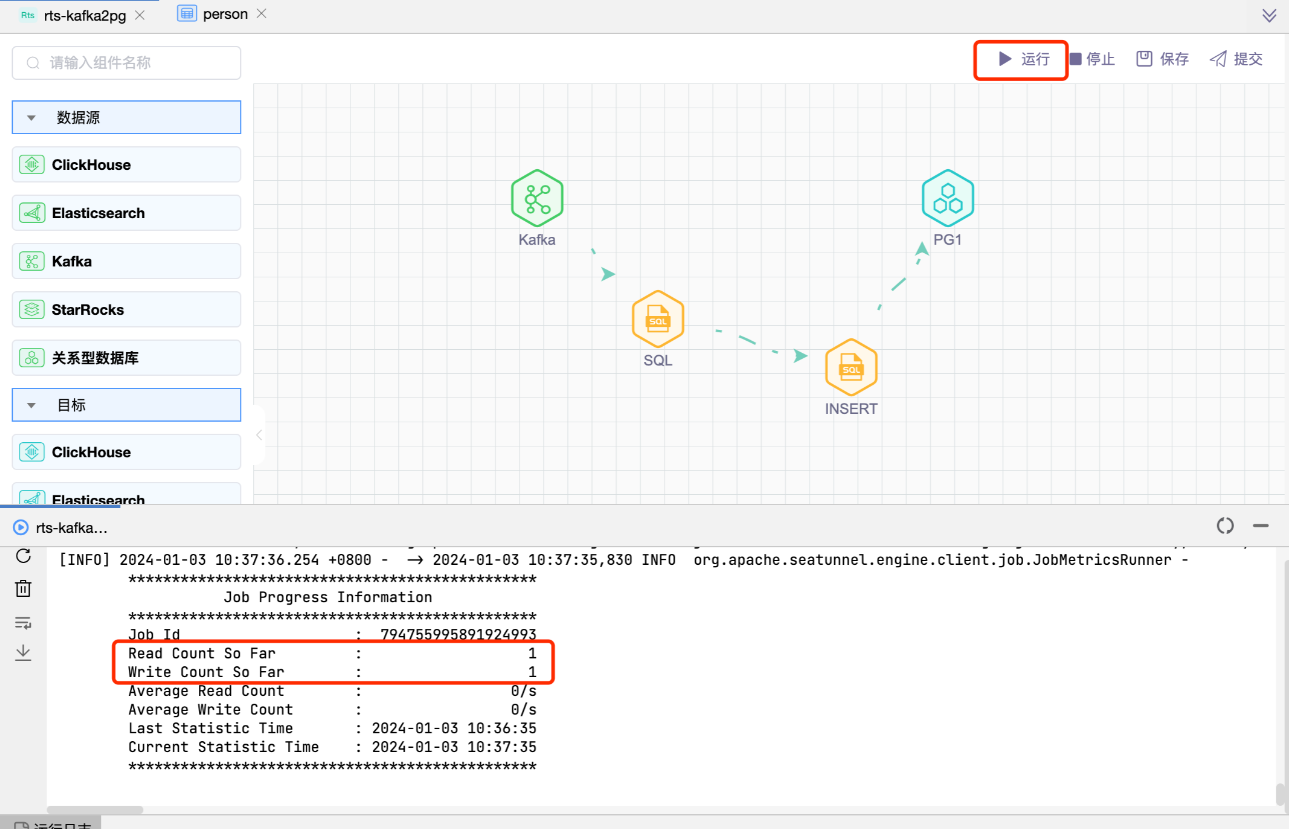The image size is (1289, 829).
Task: Click the Kafka node on canvas
Action: coord(537,198)
